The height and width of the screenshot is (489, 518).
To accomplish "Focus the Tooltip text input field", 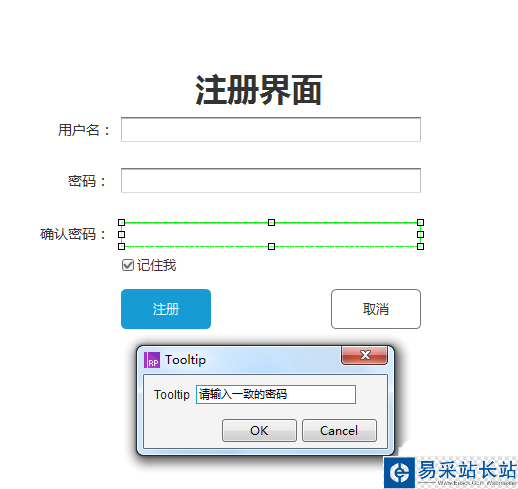I will coord(276,394).
